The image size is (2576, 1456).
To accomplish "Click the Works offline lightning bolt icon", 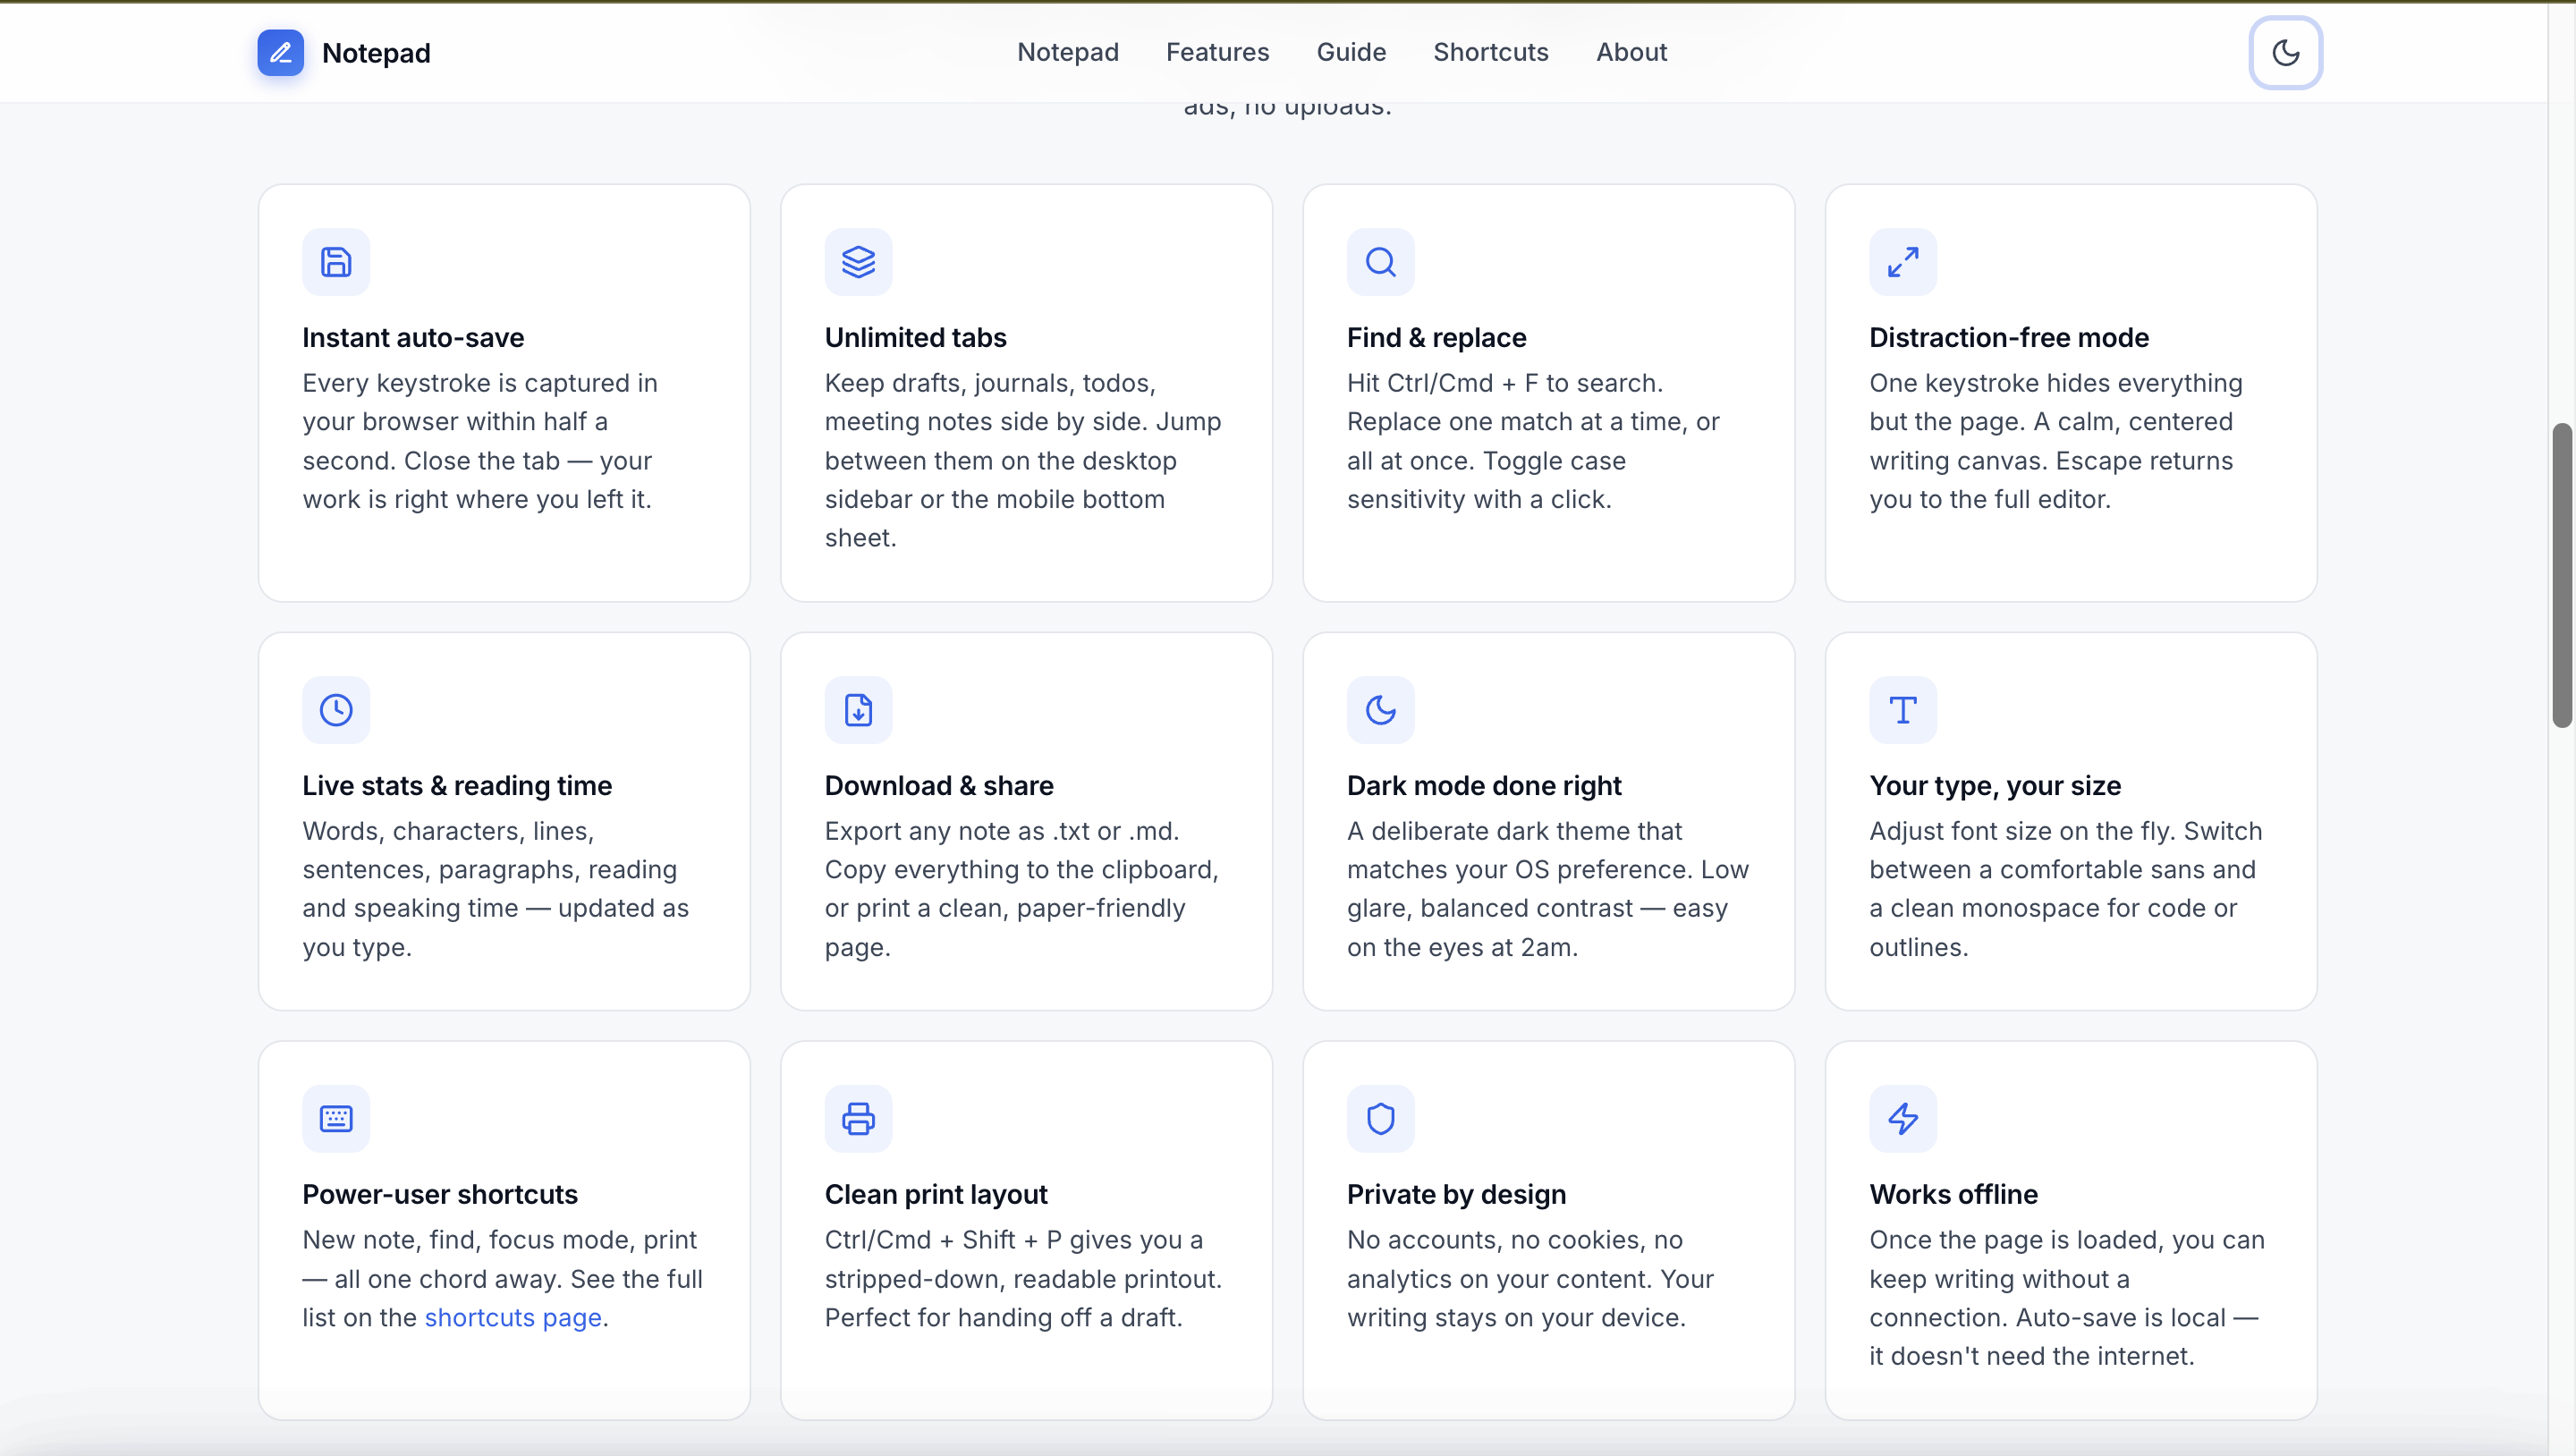I will coord(1903,1119).
